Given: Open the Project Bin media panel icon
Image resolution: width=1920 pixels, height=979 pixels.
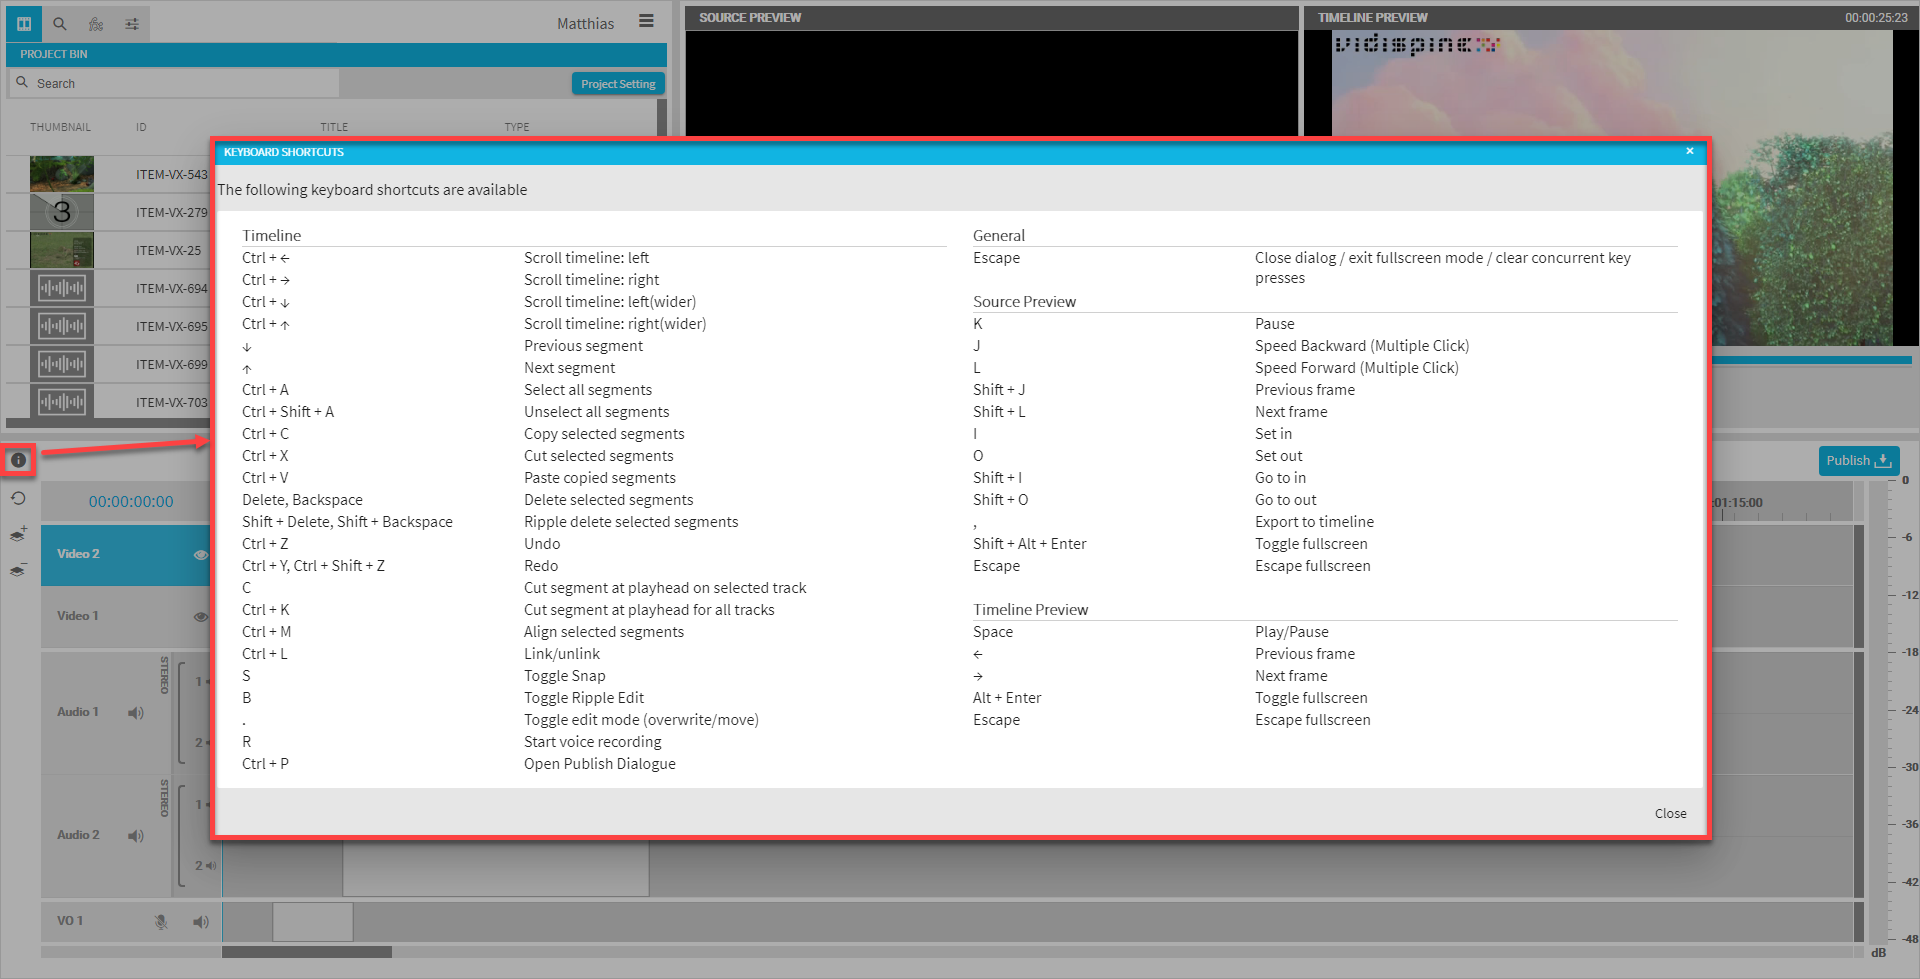Looking at the screenshot, I should coord(24,23).
